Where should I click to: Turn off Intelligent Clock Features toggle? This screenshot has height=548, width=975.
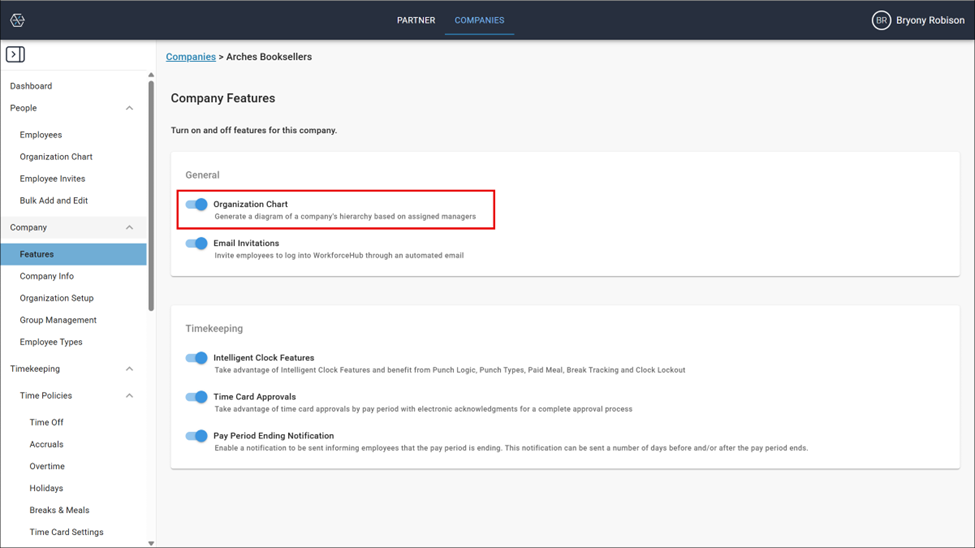click(x=196, y=358)
